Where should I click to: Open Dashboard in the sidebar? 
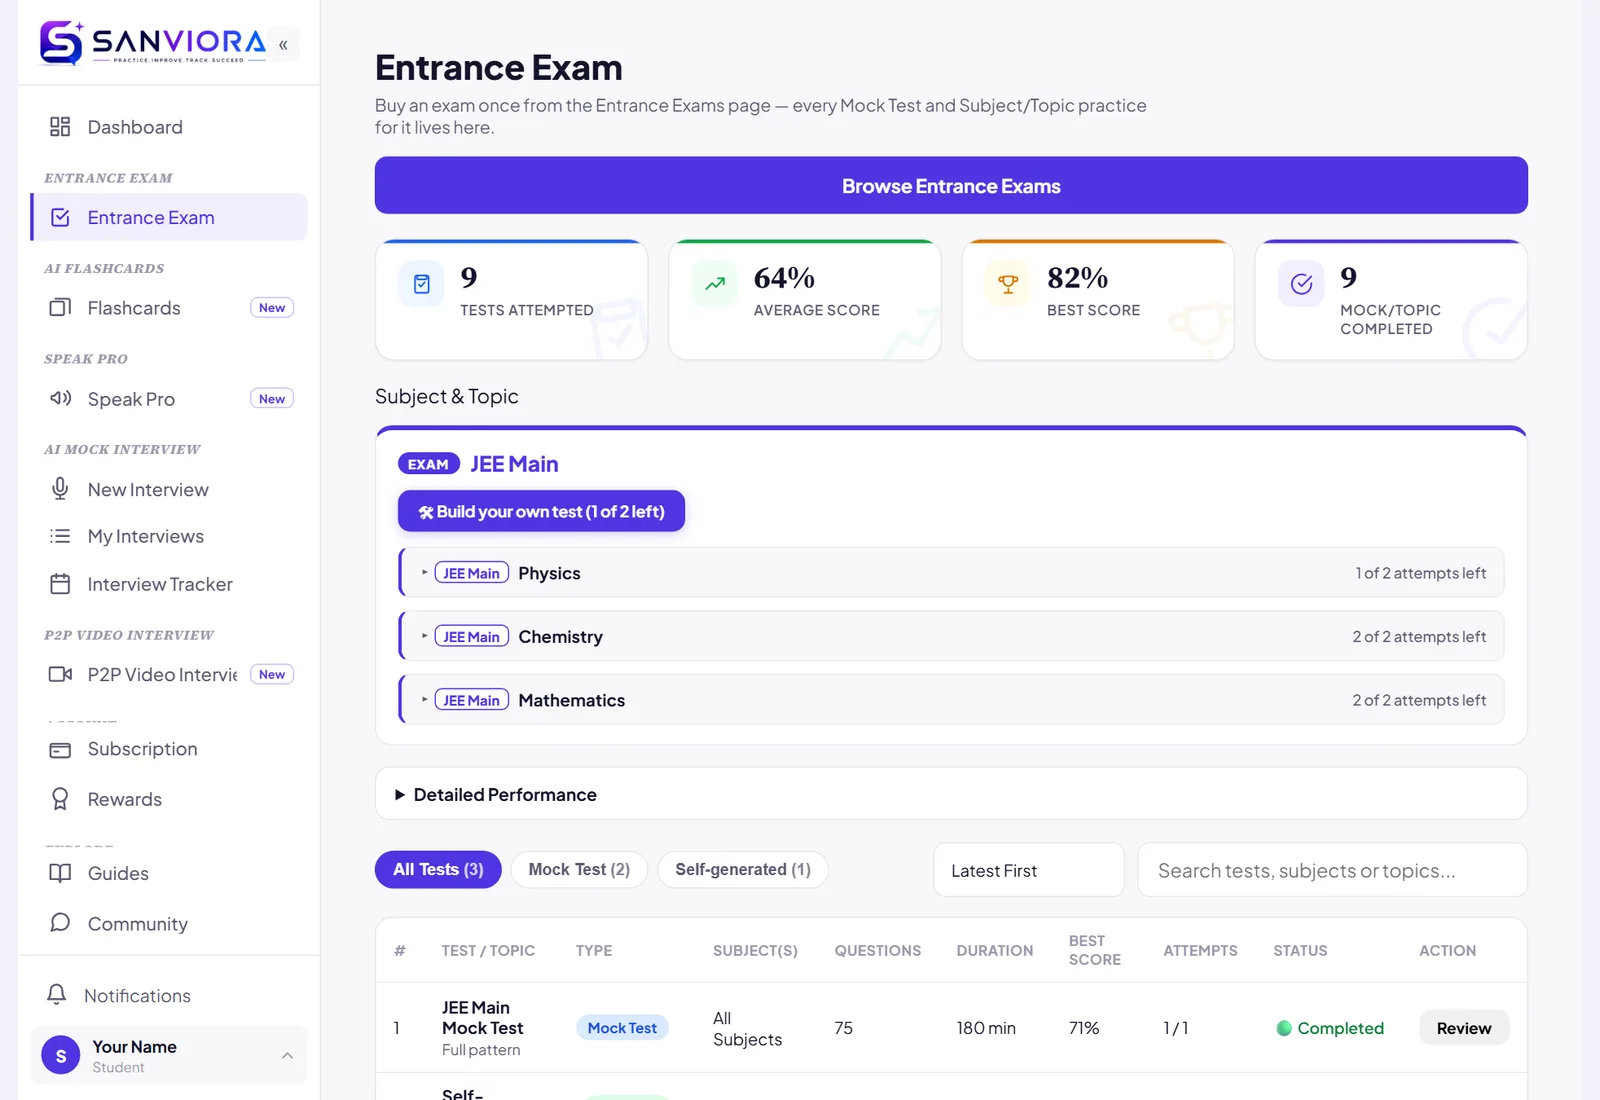point(169,127)
